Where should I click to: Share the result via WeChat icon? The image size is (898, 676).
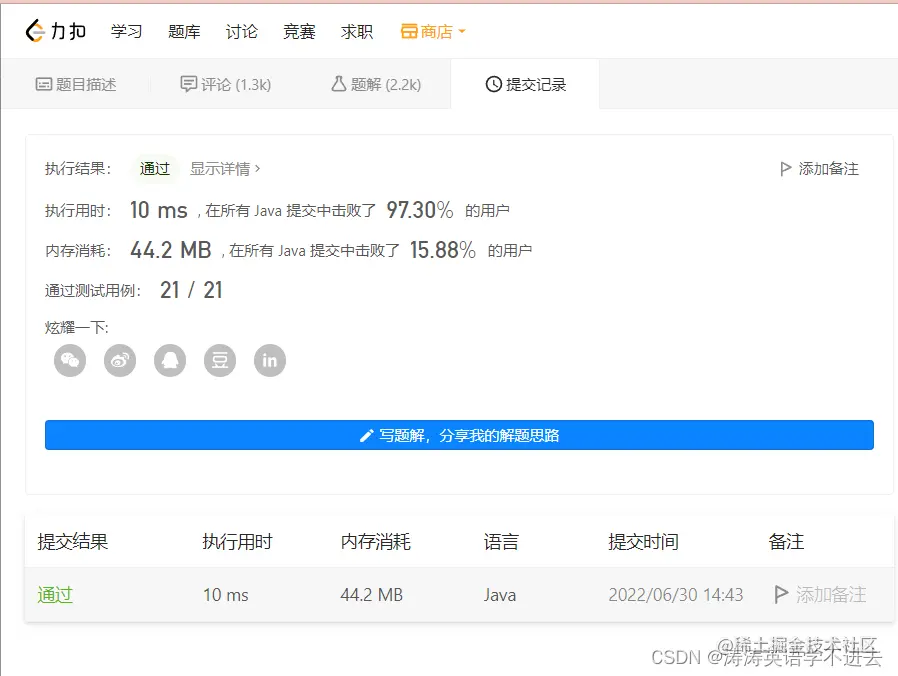click(69, 360)
